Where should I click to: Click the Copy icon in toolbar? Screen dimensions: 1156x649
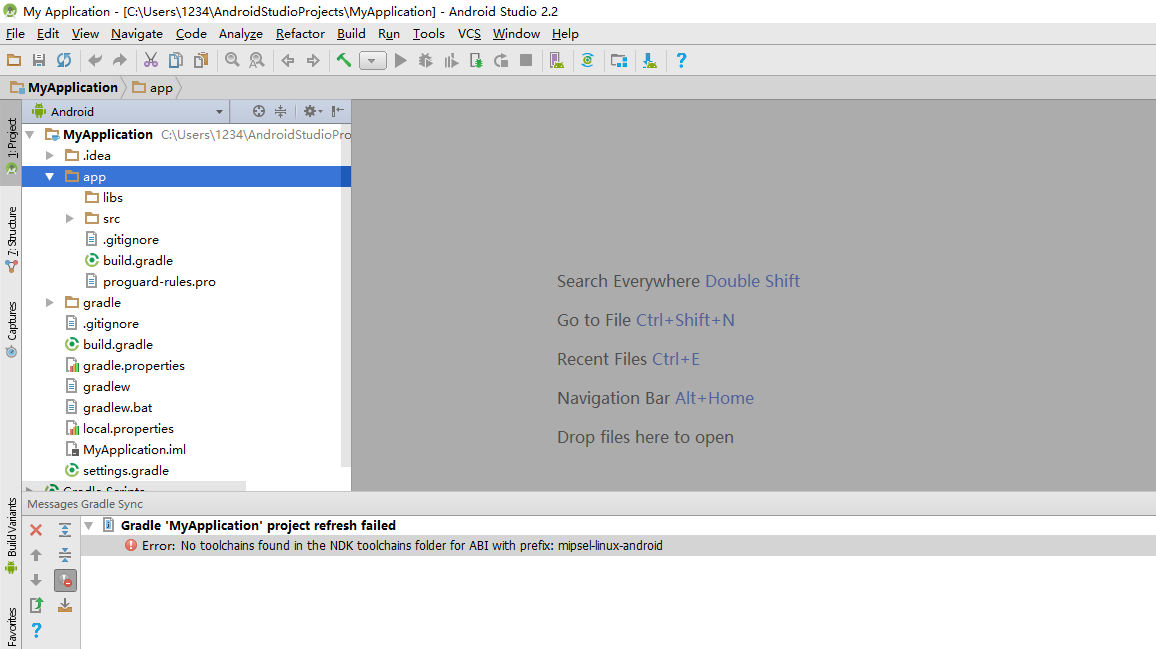point(175,60)
